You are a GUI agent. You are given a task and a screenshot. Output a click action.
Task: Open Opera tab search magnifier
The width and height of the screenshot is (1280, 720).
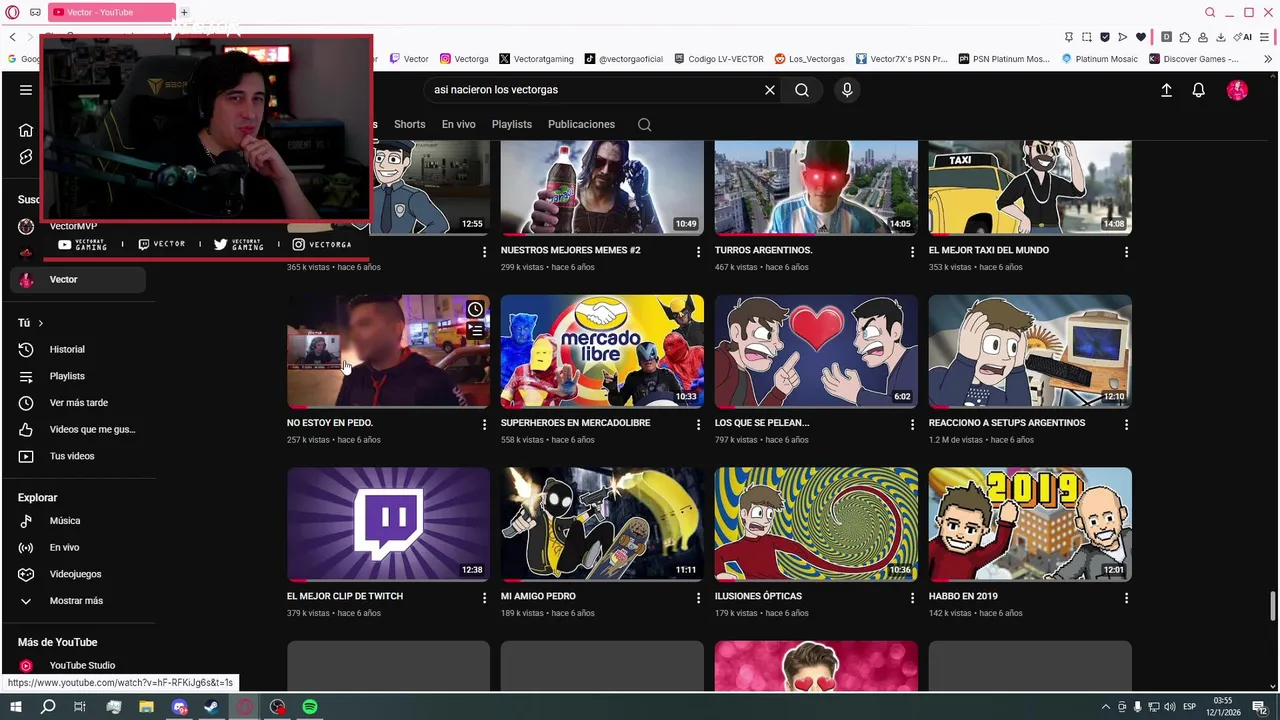click(x=1210, y=12)
